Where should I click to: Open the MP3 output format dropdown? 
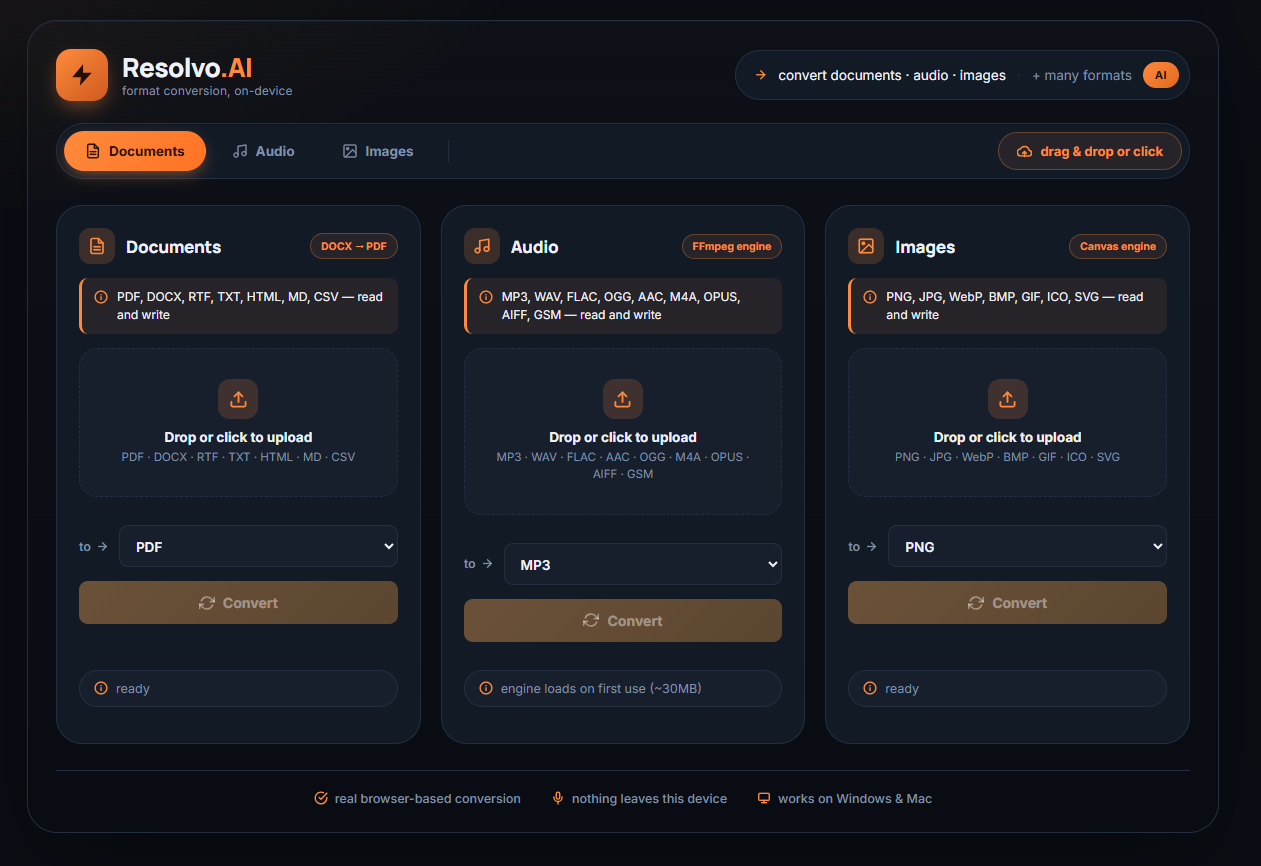[x=643, y=565]
